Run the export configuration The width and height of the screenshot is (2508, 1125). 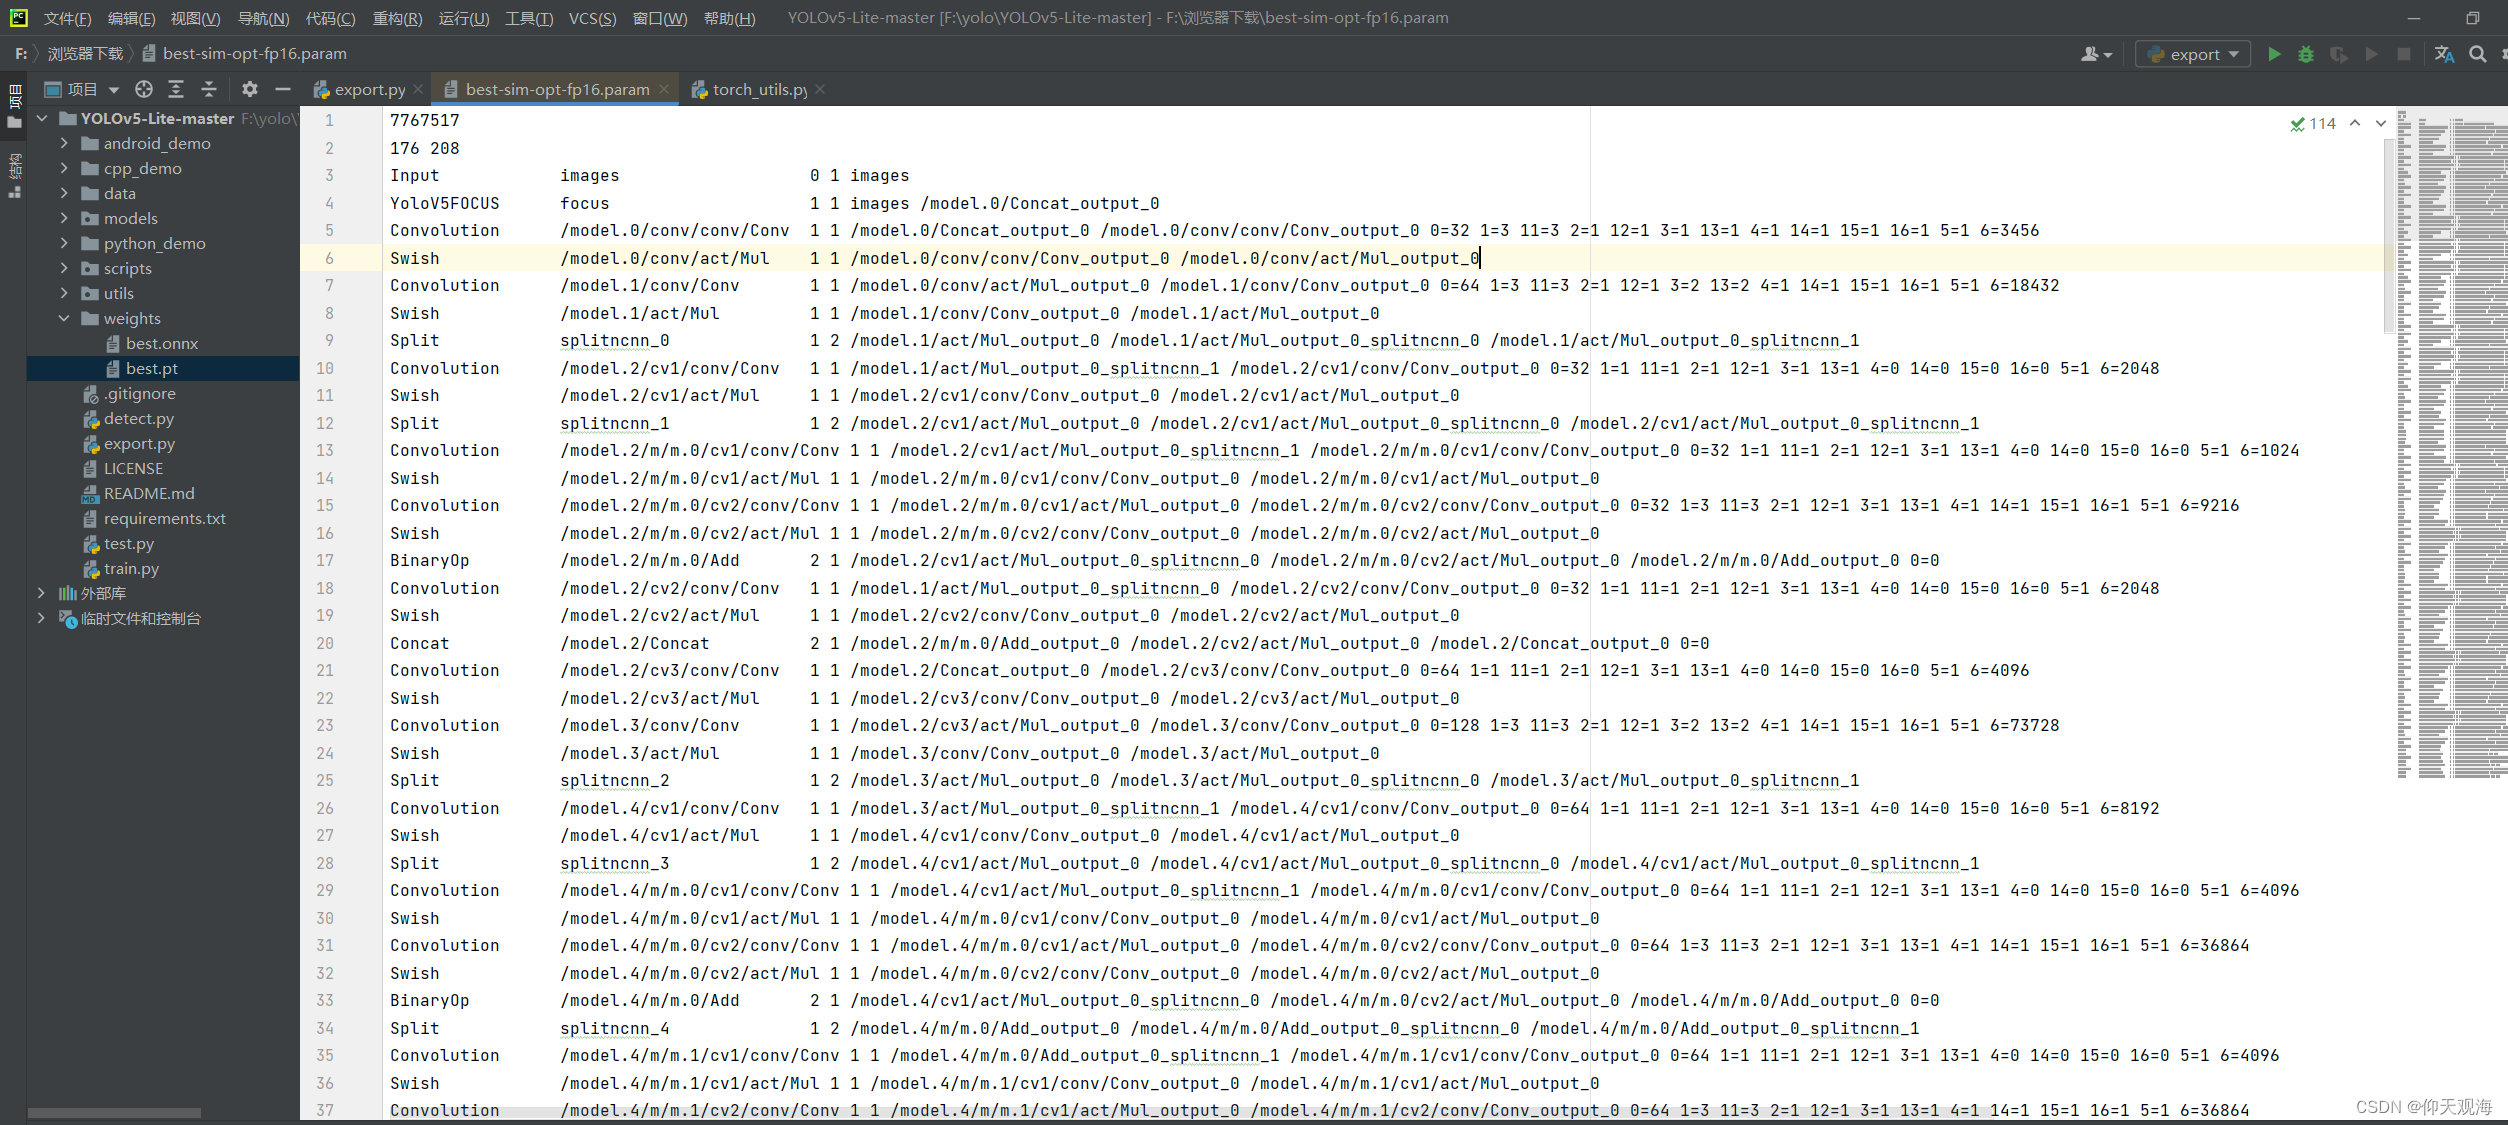(x=2274, y=54)
